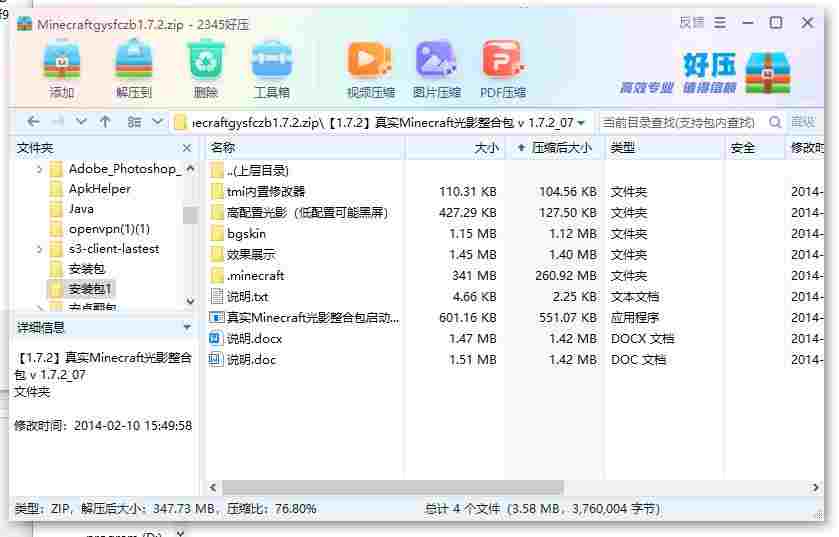This screenshot has width=839, height=537.
Task: Go back with the left arrow
Action: pos(33,122)
